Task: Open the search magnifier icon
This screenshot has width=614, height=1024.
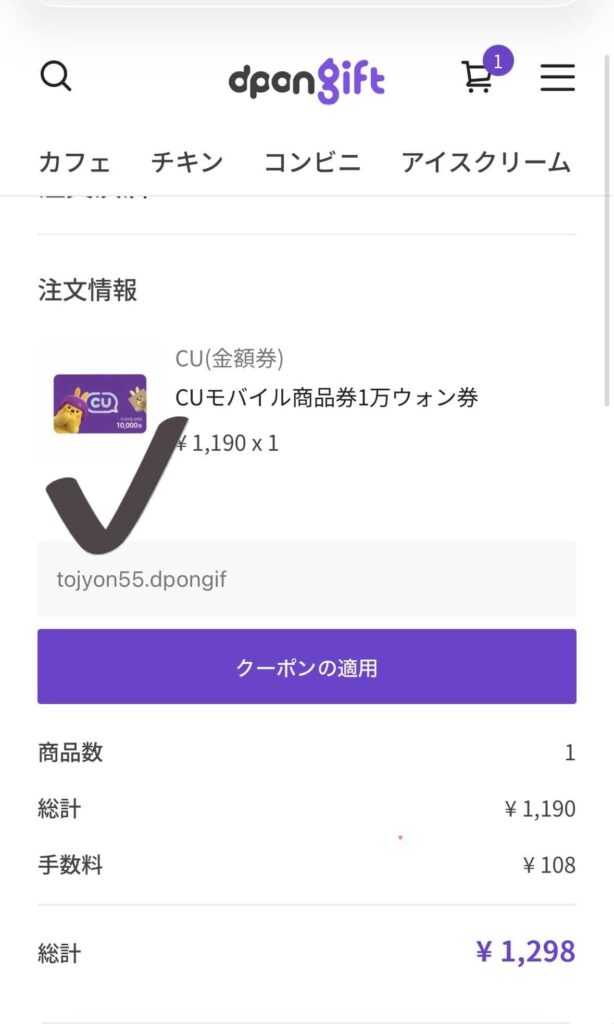Action: (56, 77)
